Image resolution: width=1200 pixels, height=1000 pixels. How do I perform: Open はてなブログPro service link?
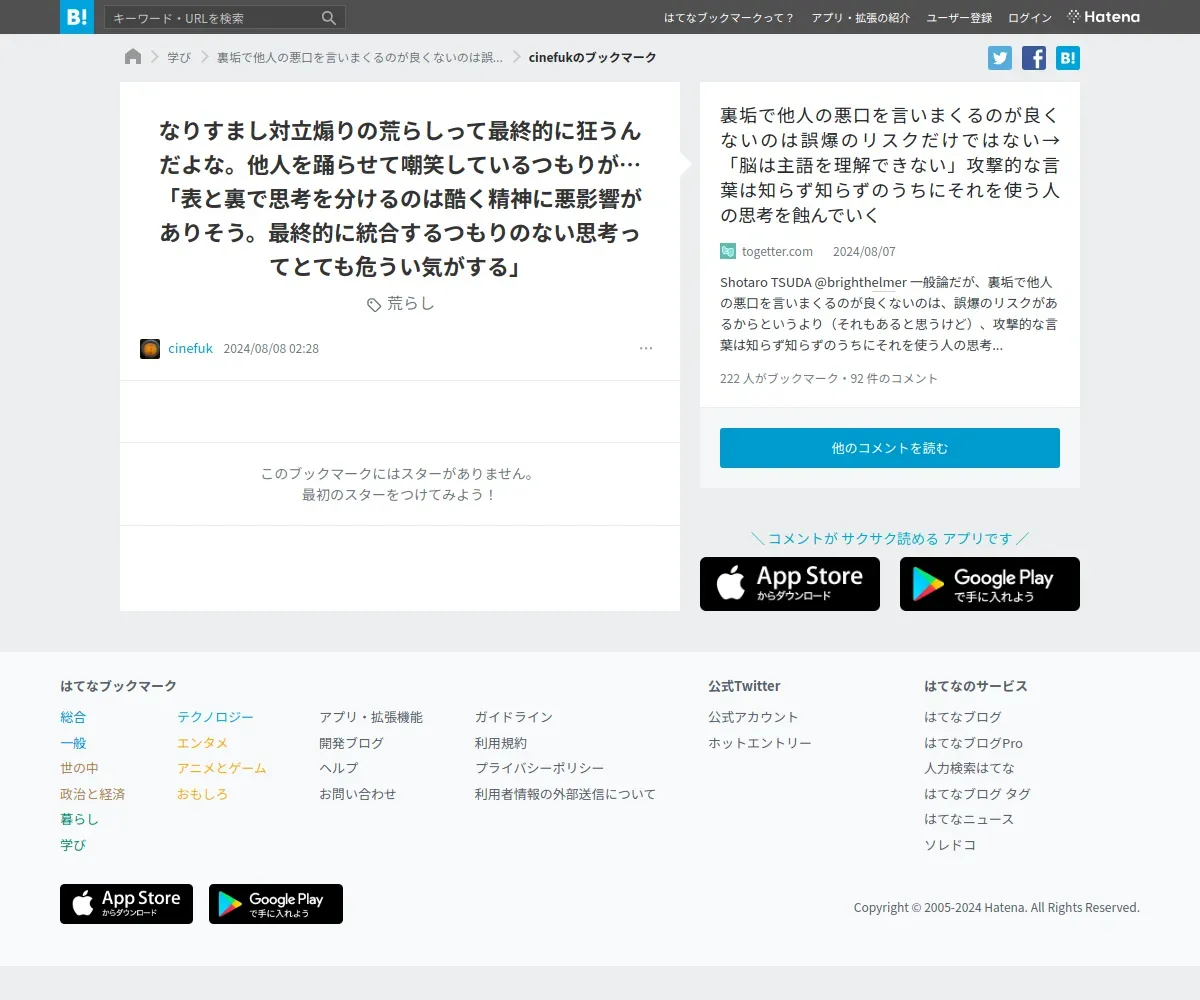click(x=973, y=743)
